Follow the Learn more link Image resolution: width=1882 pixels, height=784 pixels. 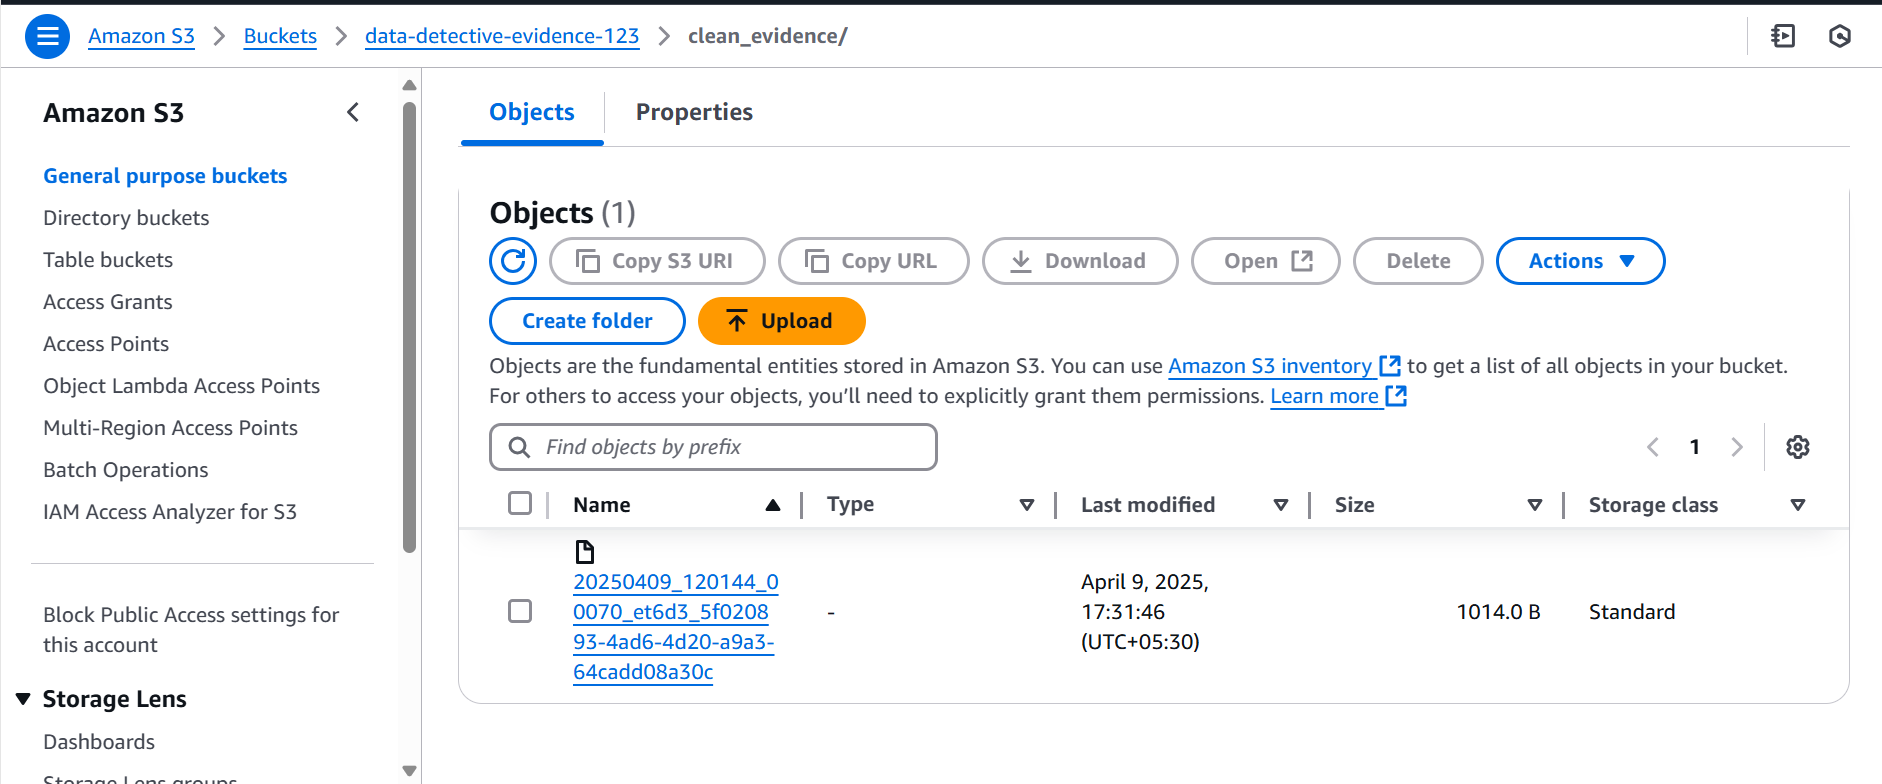1338,396
